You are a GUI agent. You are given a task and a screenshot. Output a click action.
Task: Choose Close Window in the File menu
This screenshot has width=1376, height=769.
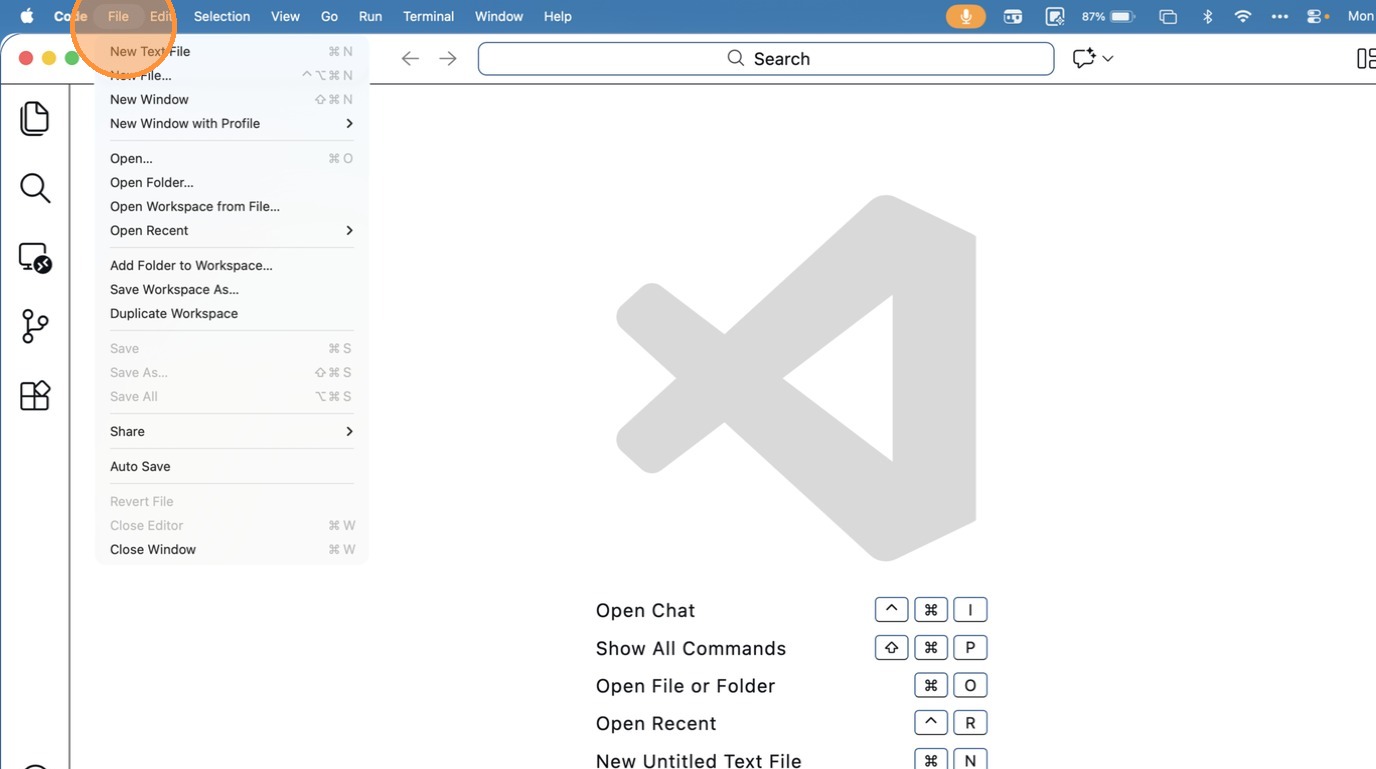(x=232, y=549)
